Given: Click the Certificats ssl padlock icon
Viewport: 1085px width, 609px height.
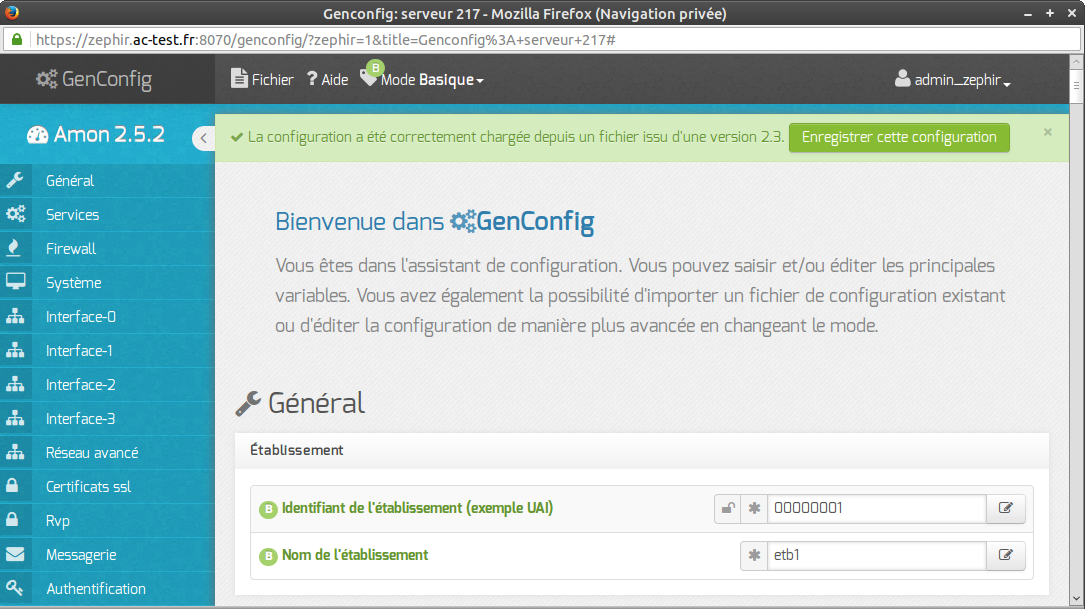Looking at the screenshot, I should click(x=12, y=485).
